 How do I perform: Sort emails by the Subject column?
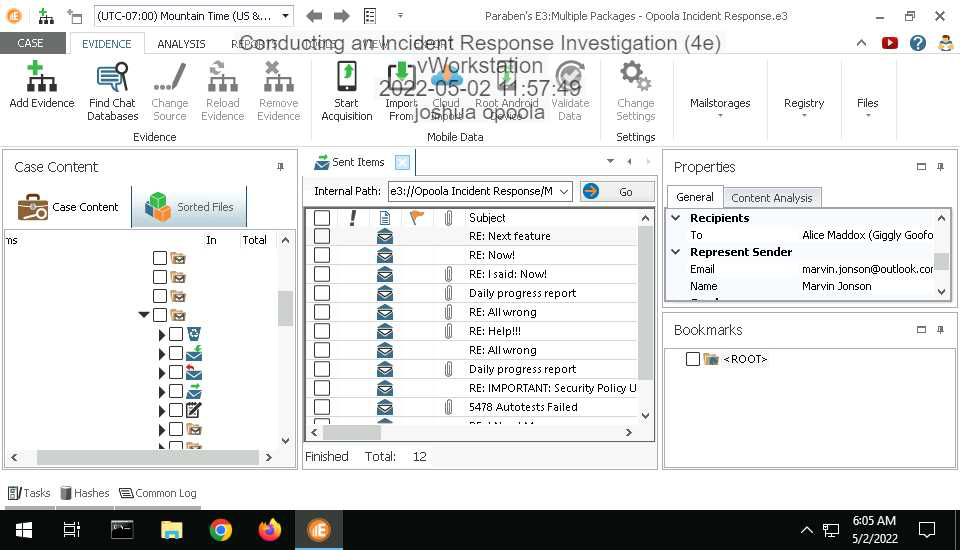(x=487, y=217)
